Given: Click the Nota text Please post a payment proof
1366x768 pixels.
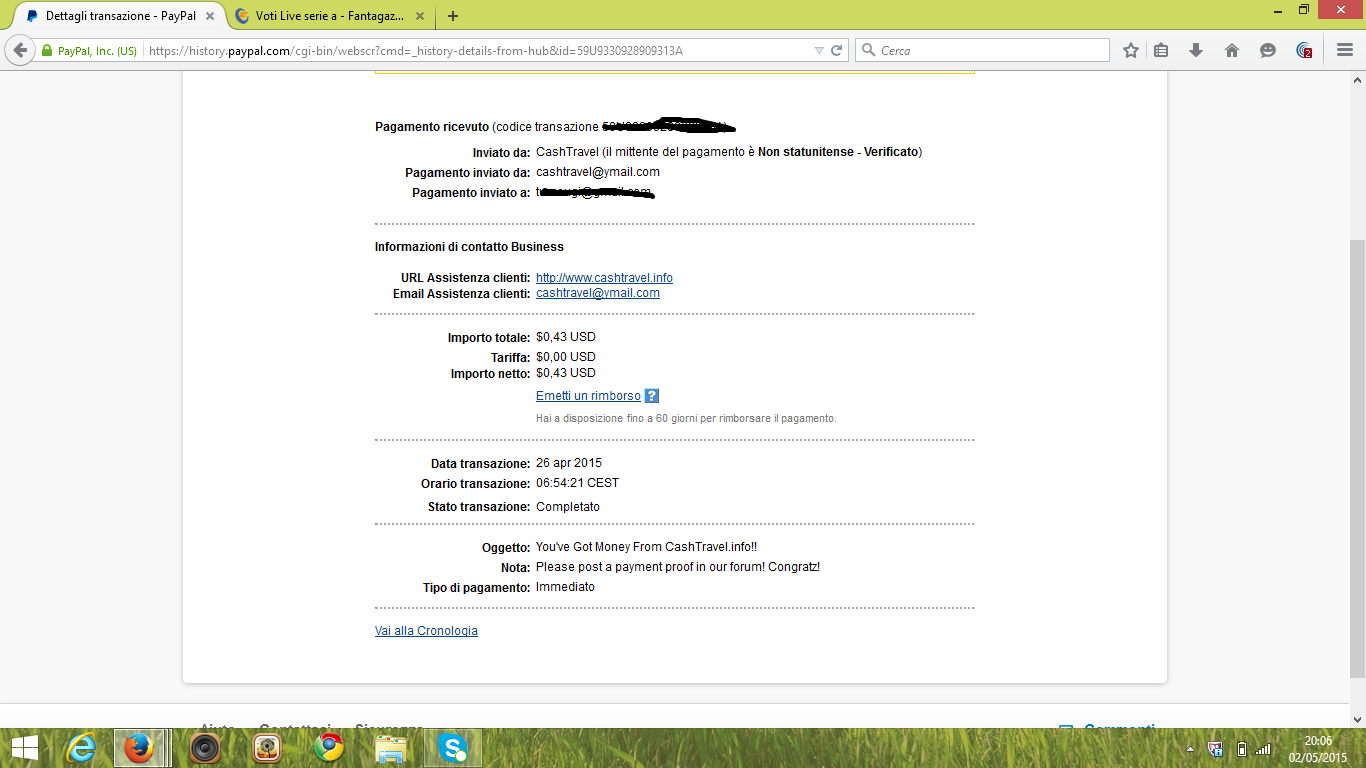Looking at the screenshot, I should (678, 567).
